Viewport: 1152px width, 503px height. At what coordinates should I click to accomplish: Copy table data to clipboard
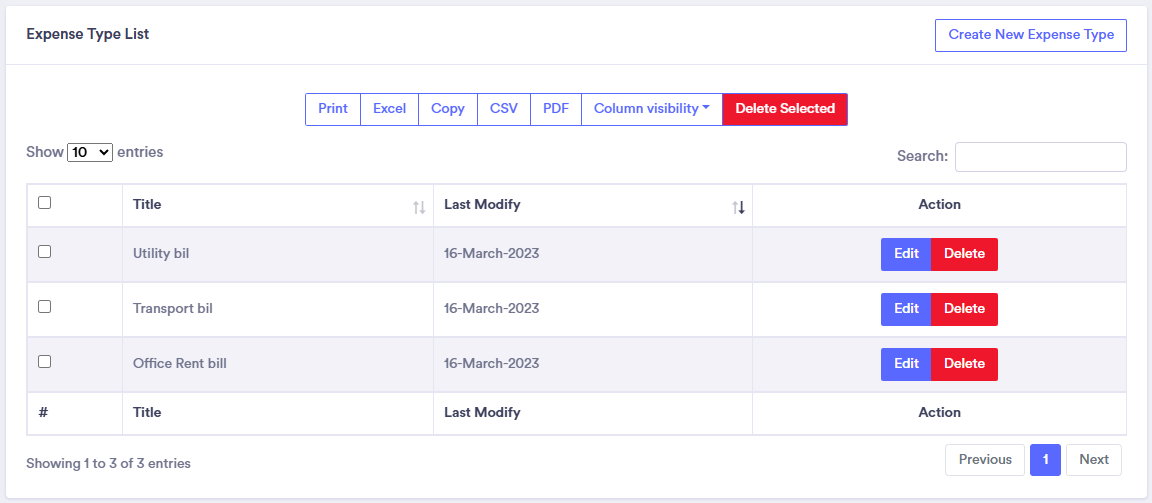coord(448,109)
